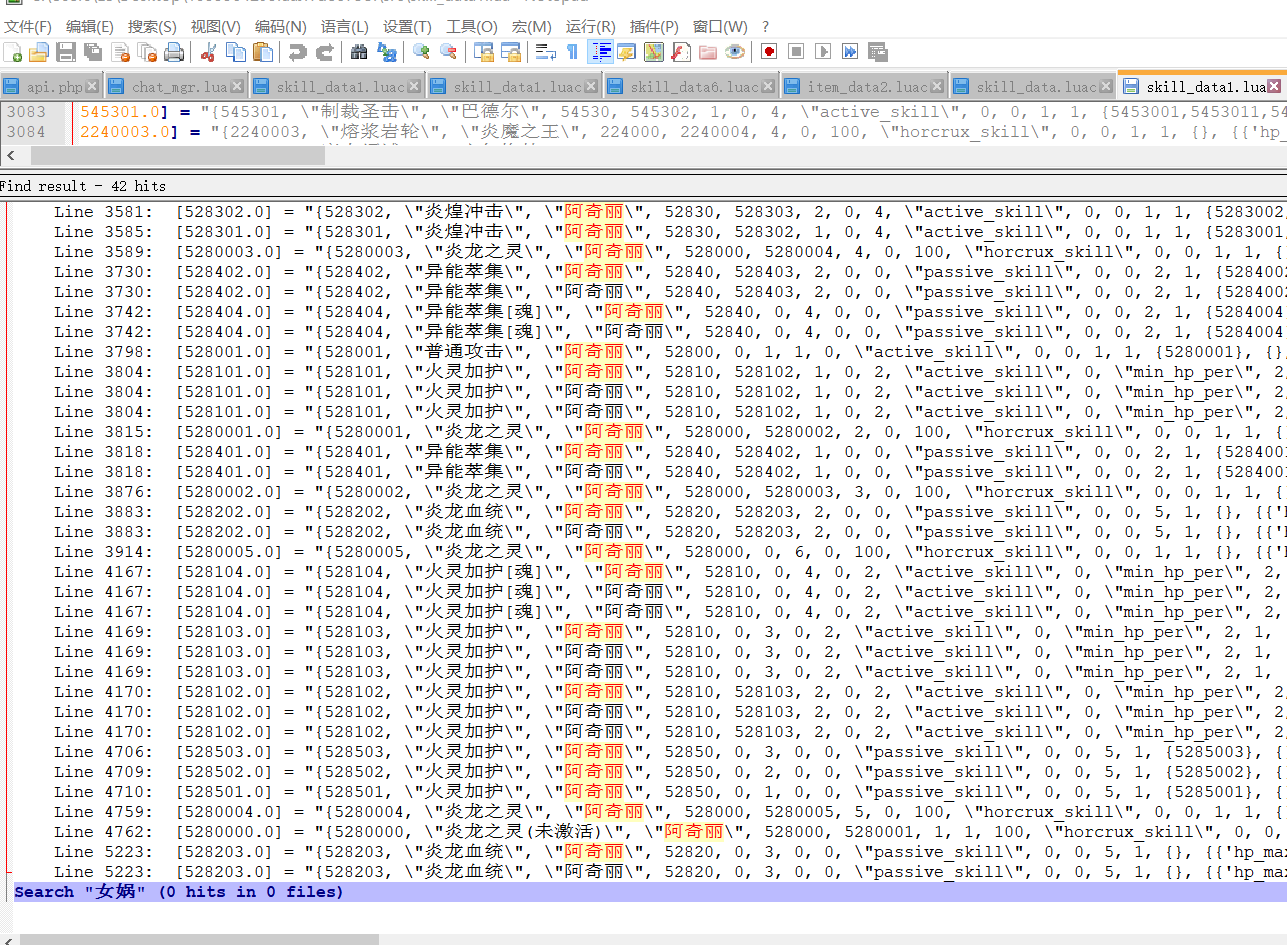Click the editor horizontal scrollbar thumb

pyautogui.click(x=178, y=155)
